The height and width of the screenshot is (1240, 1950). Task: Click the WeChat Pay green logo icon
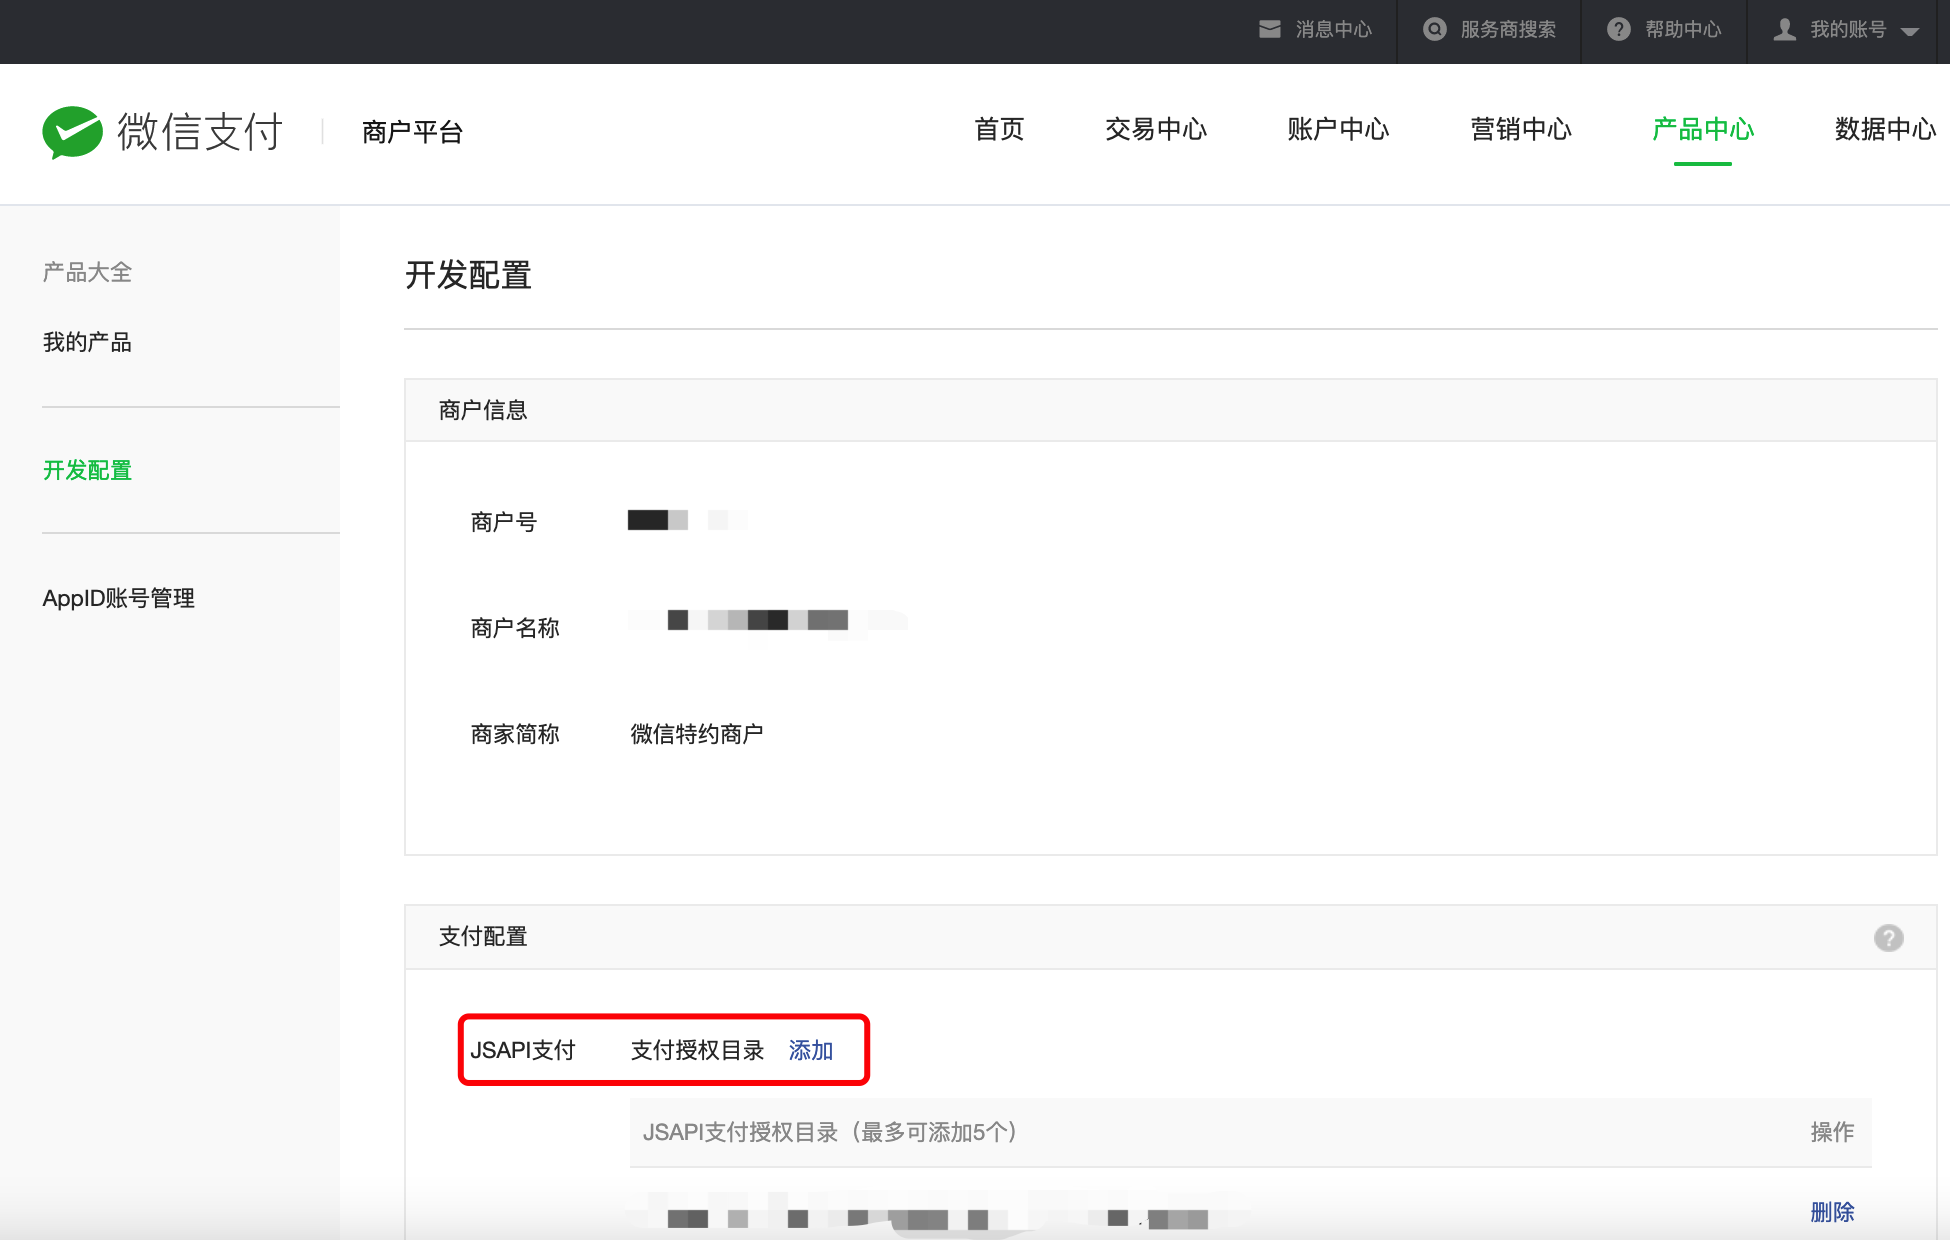pos(72,132)
